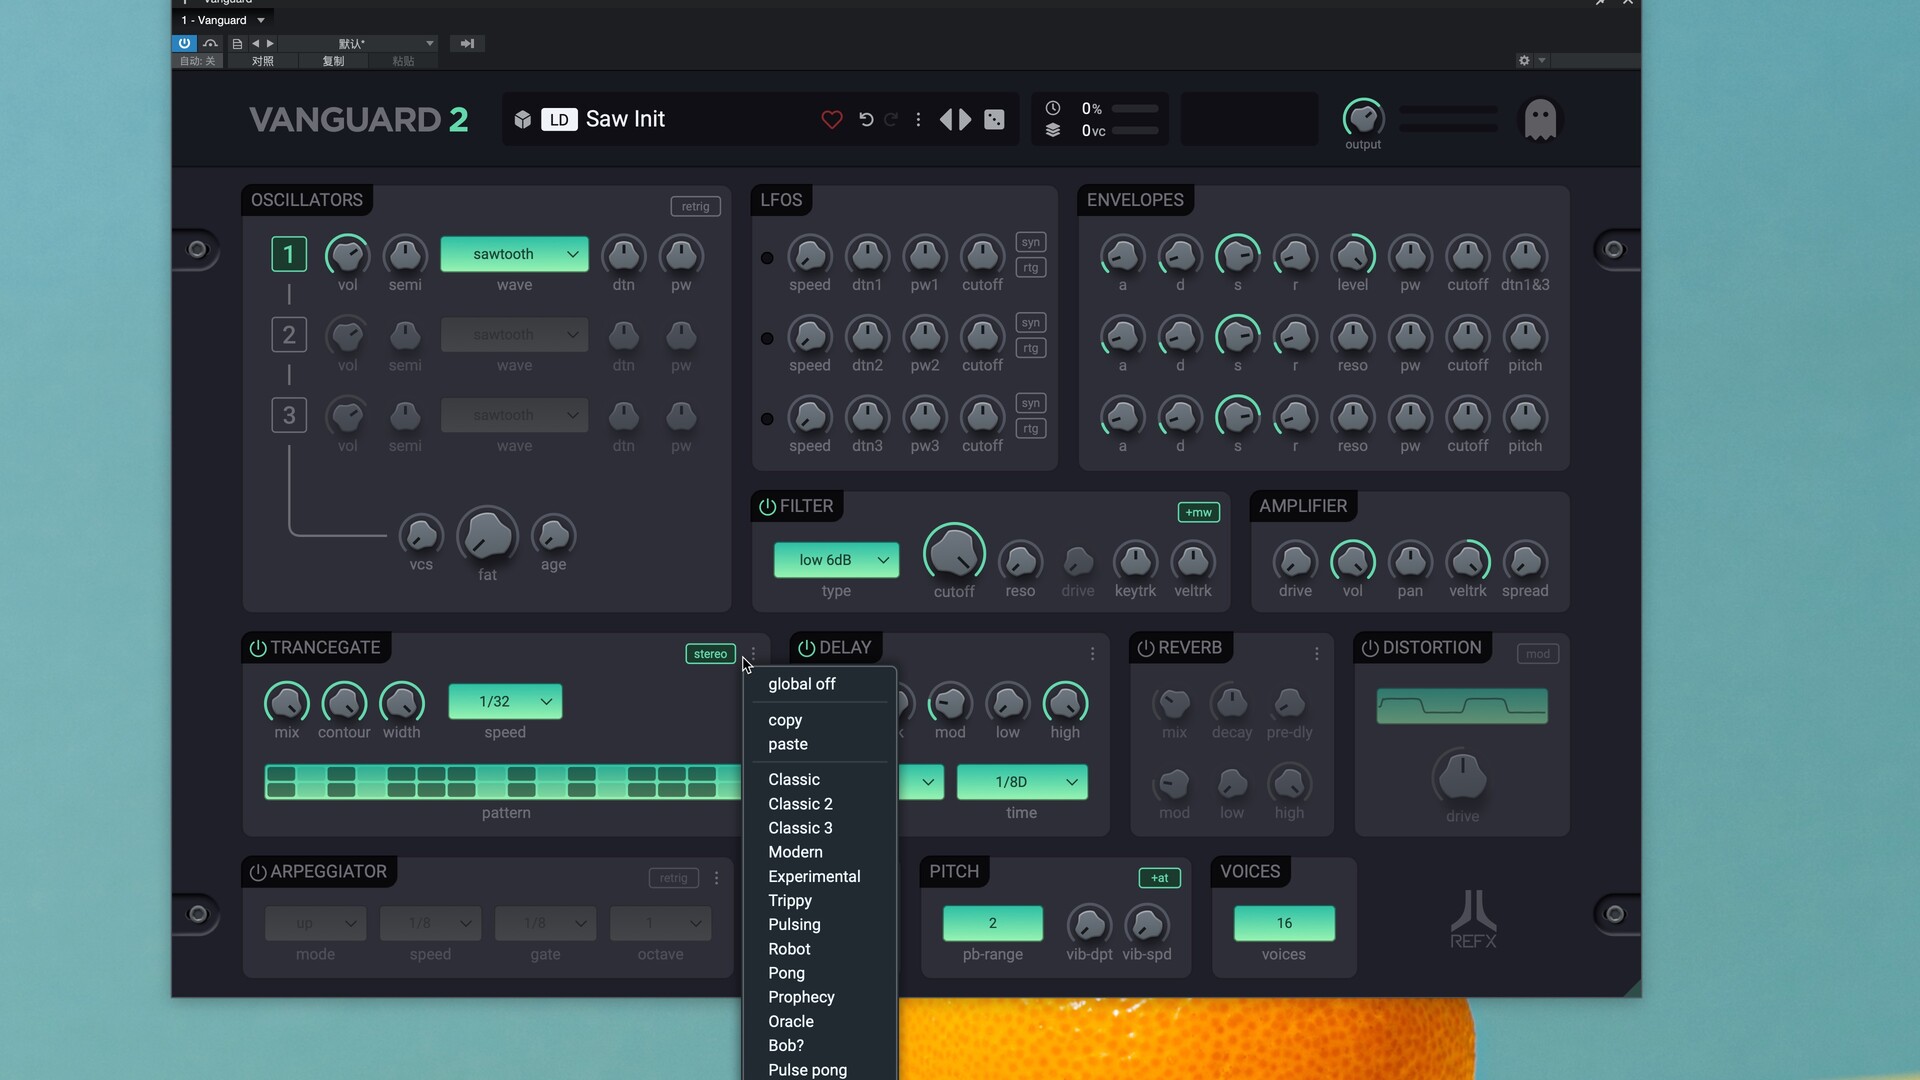Click the Pitch +at button
Viewport: 1920px width, 1080px height.
click(1159, 878)
